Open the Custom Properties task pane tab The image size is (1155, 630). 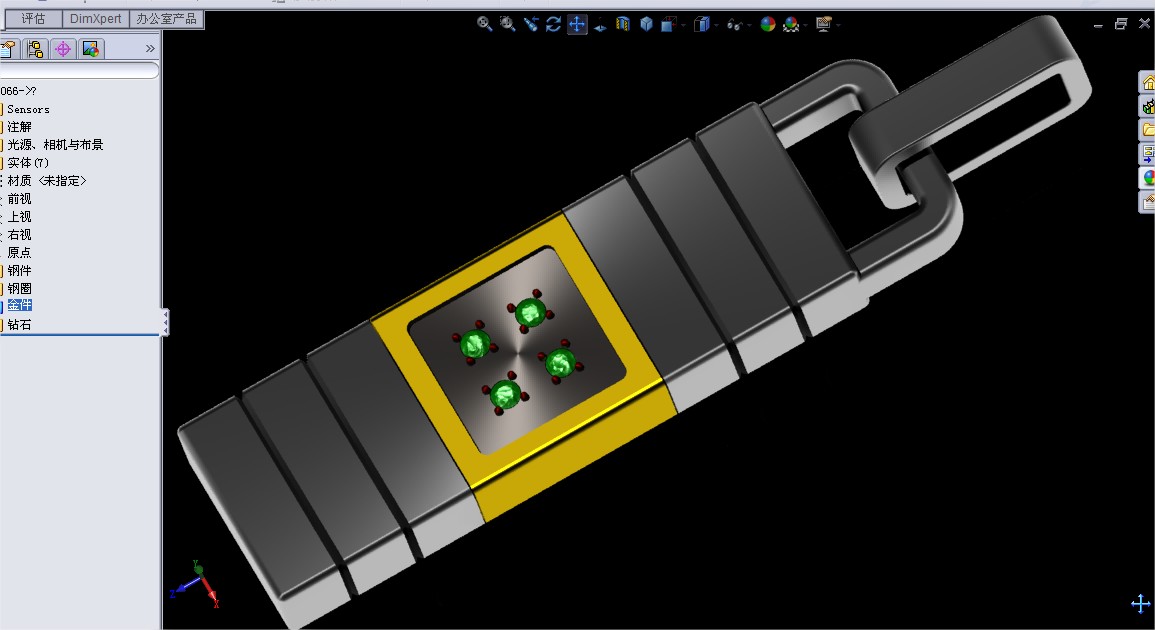tap(1148, 201)
